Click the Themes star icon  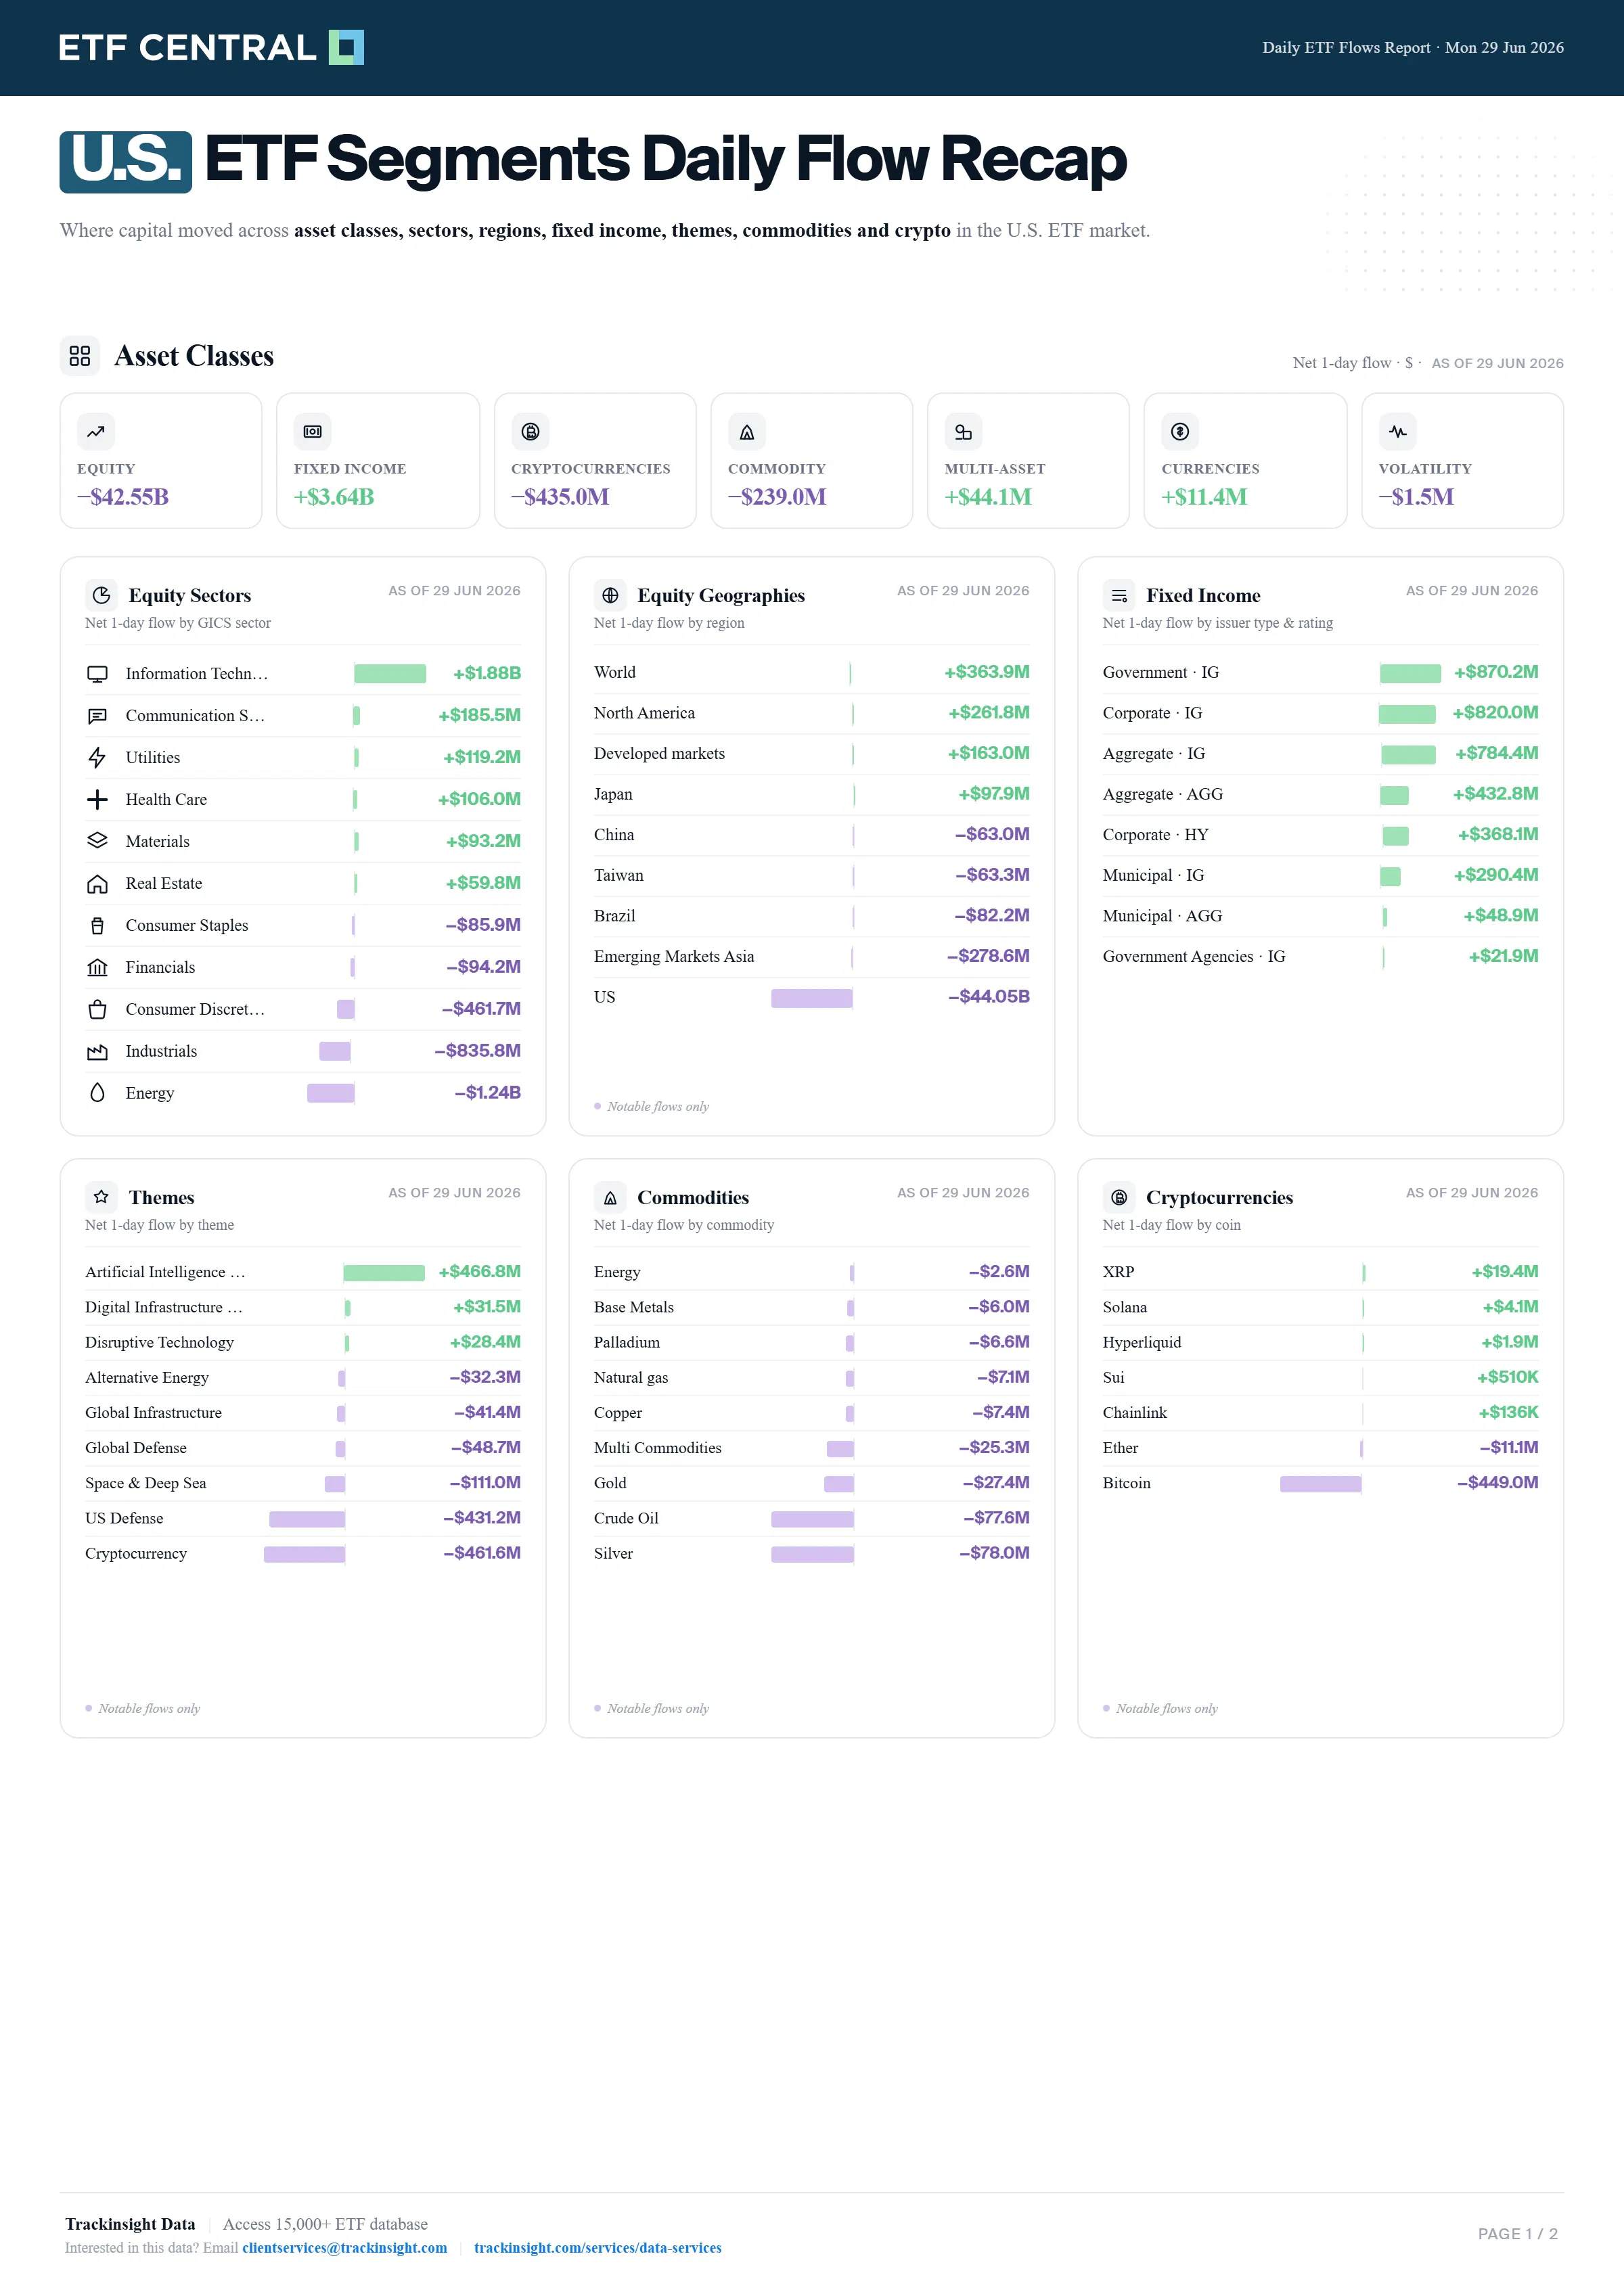[x=101, y=1197]
